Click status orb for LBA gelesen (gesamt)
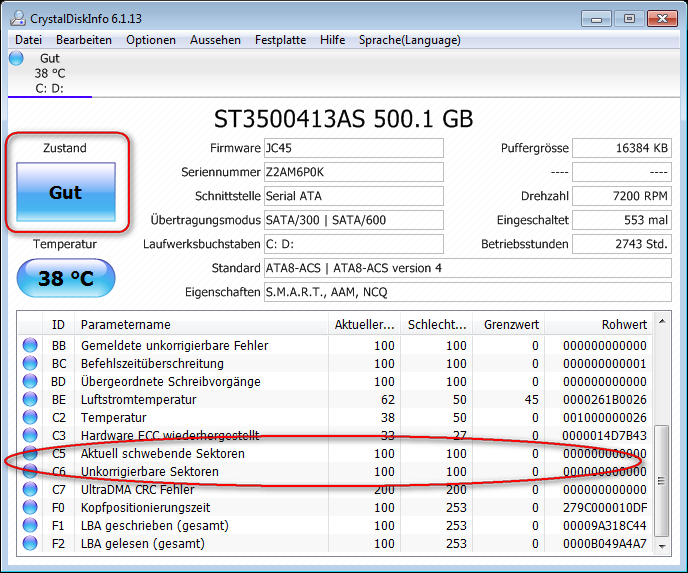The height and width of the screenshot is (573, 688). point(31,544)
